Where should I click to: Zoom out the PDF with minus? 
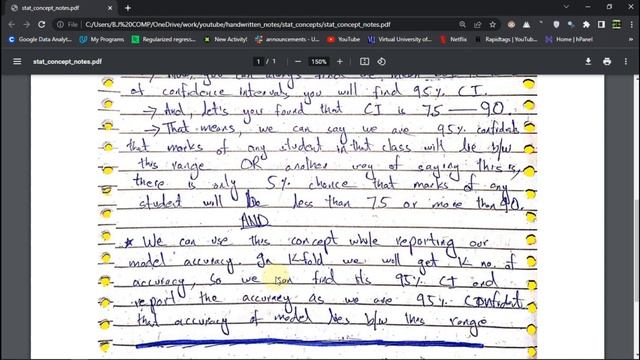[298, 61]
